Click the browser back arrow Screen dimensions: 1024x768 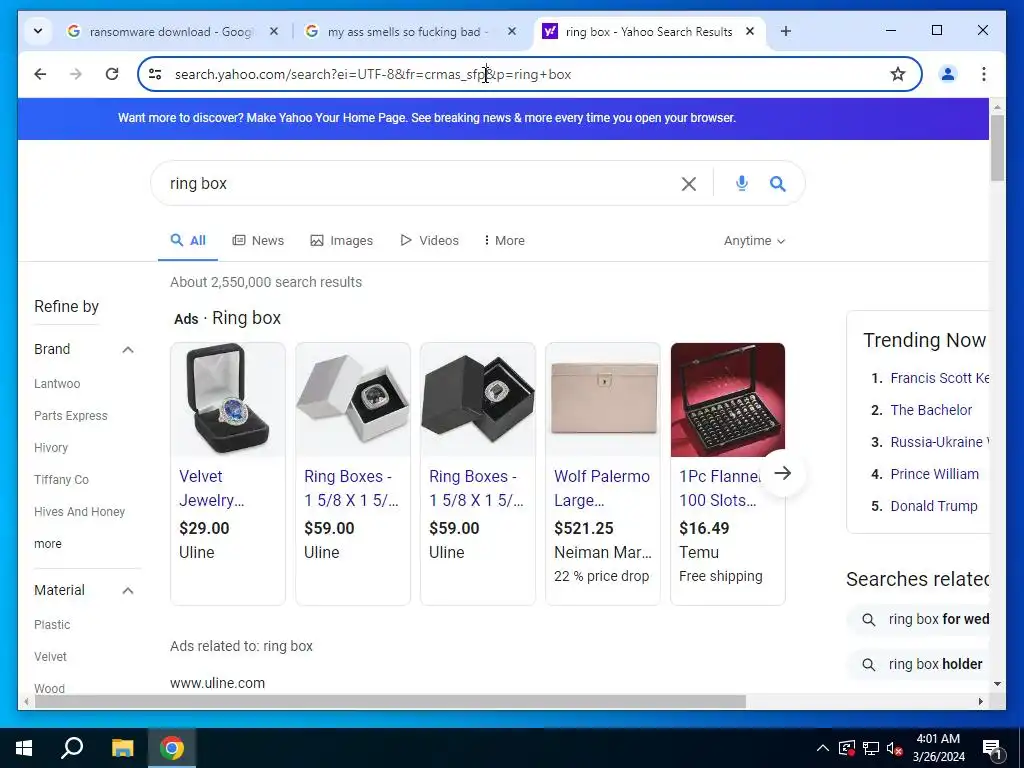coord(40,74)
